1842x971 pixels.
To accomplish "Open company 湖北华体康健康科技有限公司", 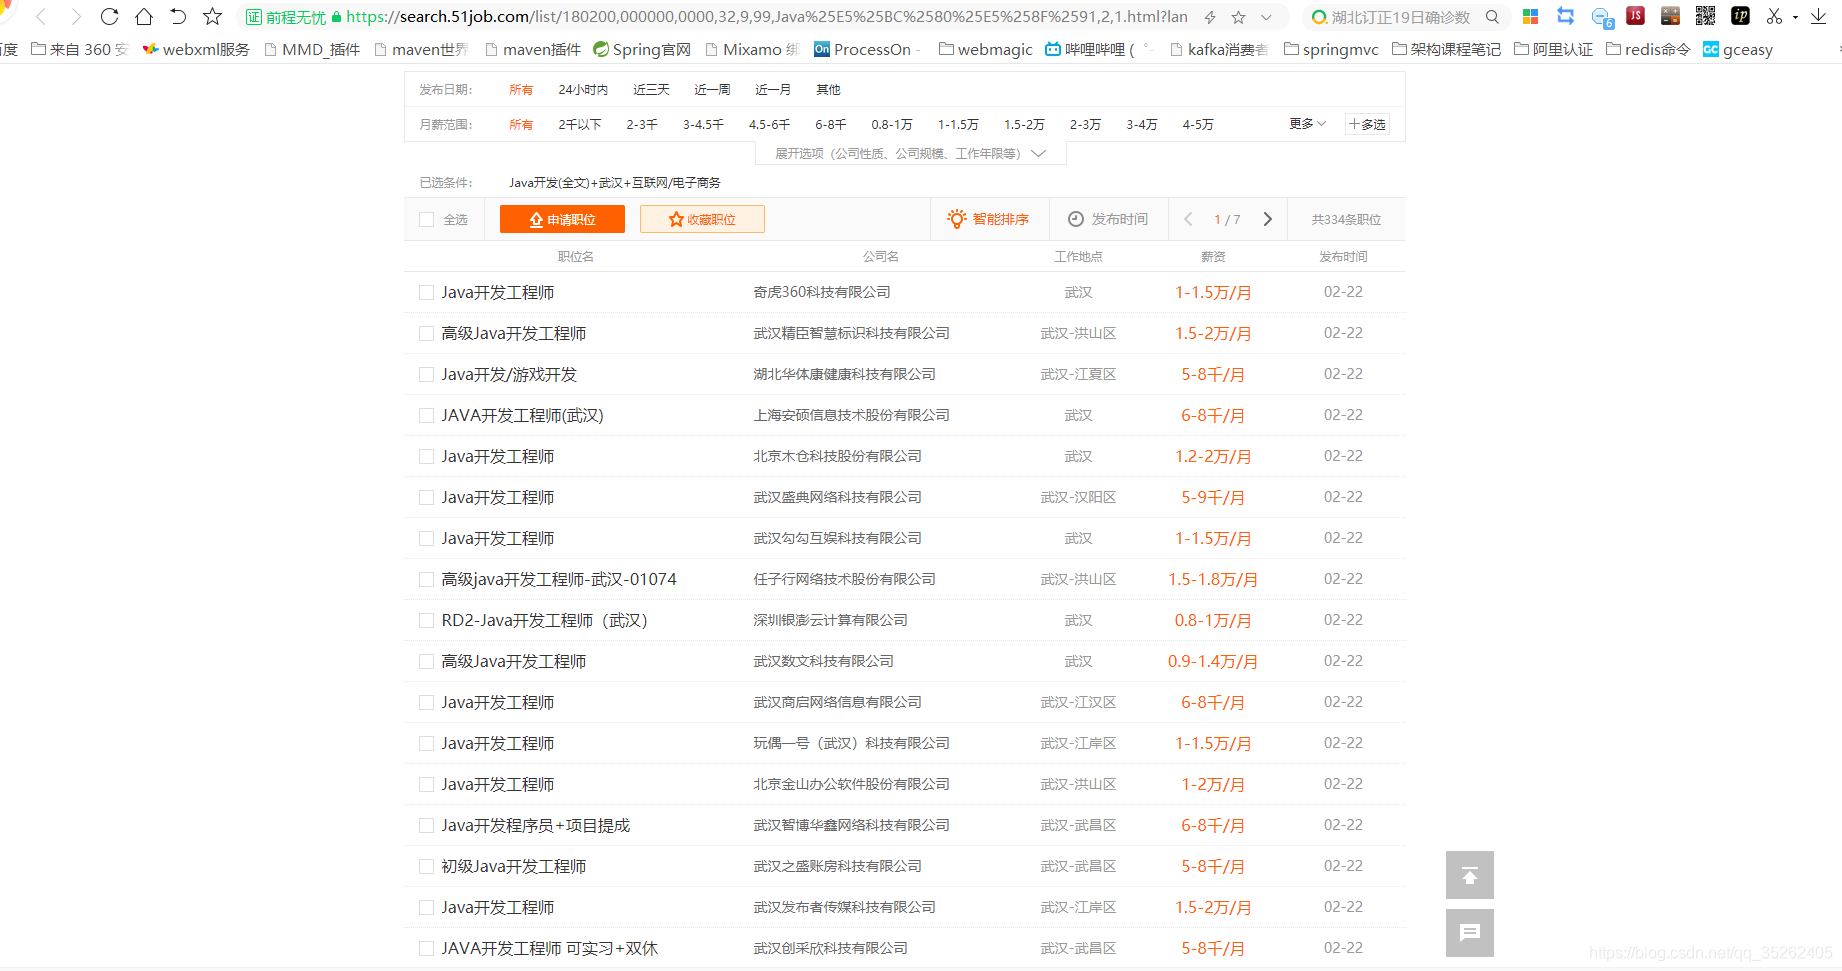I will (x=844, y=374).
